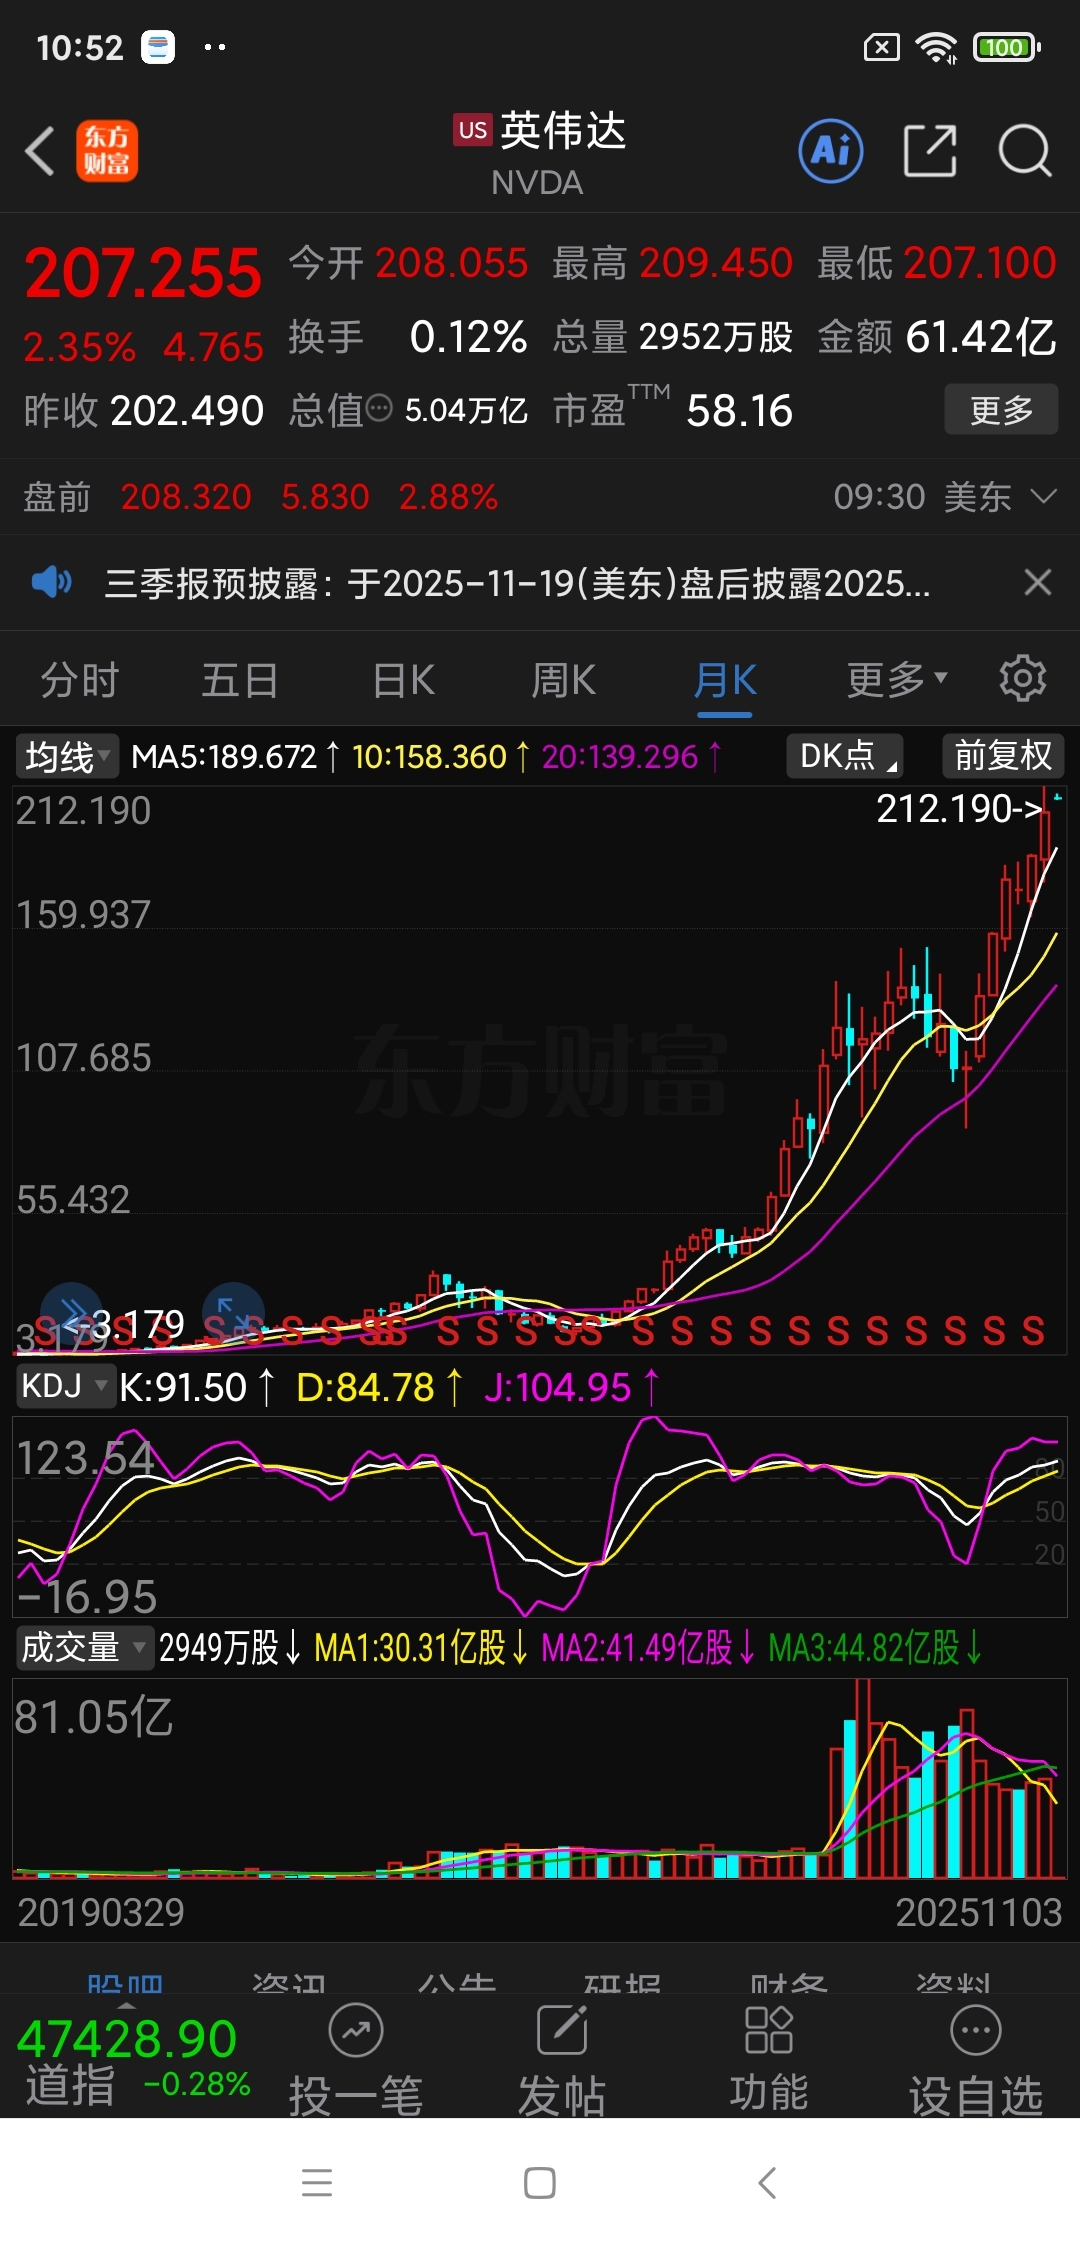
Task: Tap the 发帖 post icon
Action: point(562,2031)
